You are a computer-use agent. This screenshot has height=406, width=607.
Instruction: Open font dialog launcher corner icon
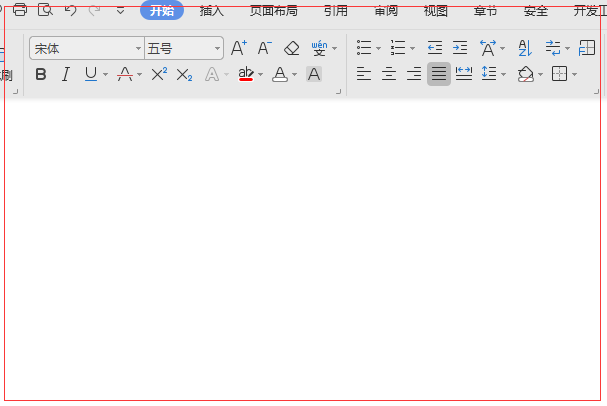338,92
